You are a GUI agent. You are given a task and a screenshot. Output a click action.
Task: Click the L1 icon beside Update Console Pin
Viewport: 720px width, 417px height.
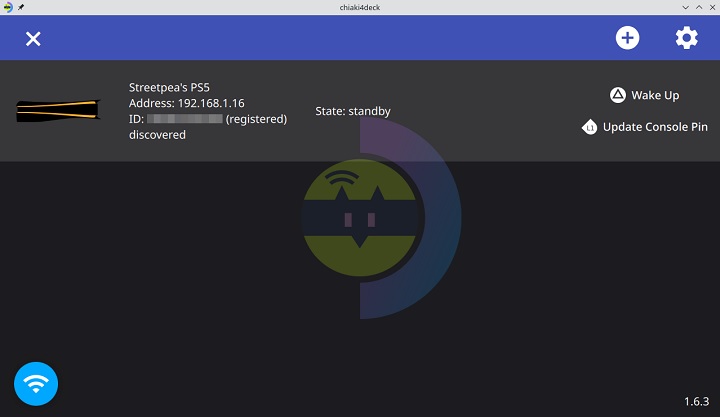coord(590,128)
